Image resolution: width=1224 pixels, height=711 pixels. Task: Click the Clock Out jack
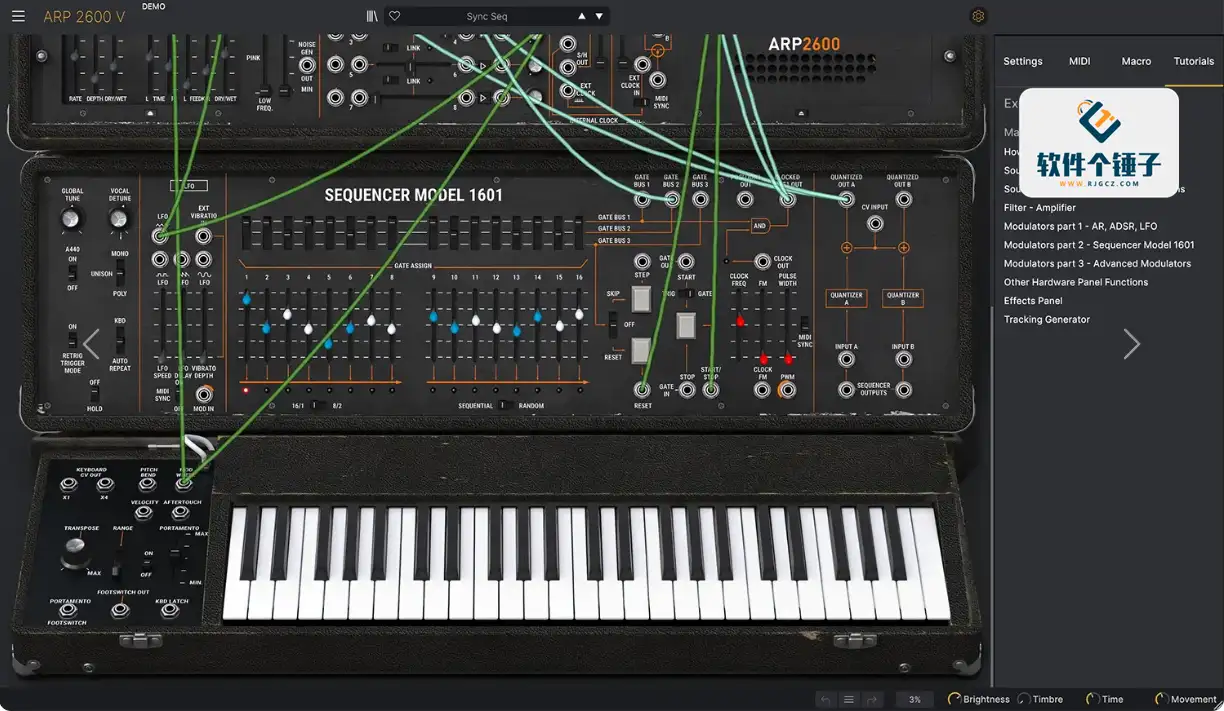(762, 262)
